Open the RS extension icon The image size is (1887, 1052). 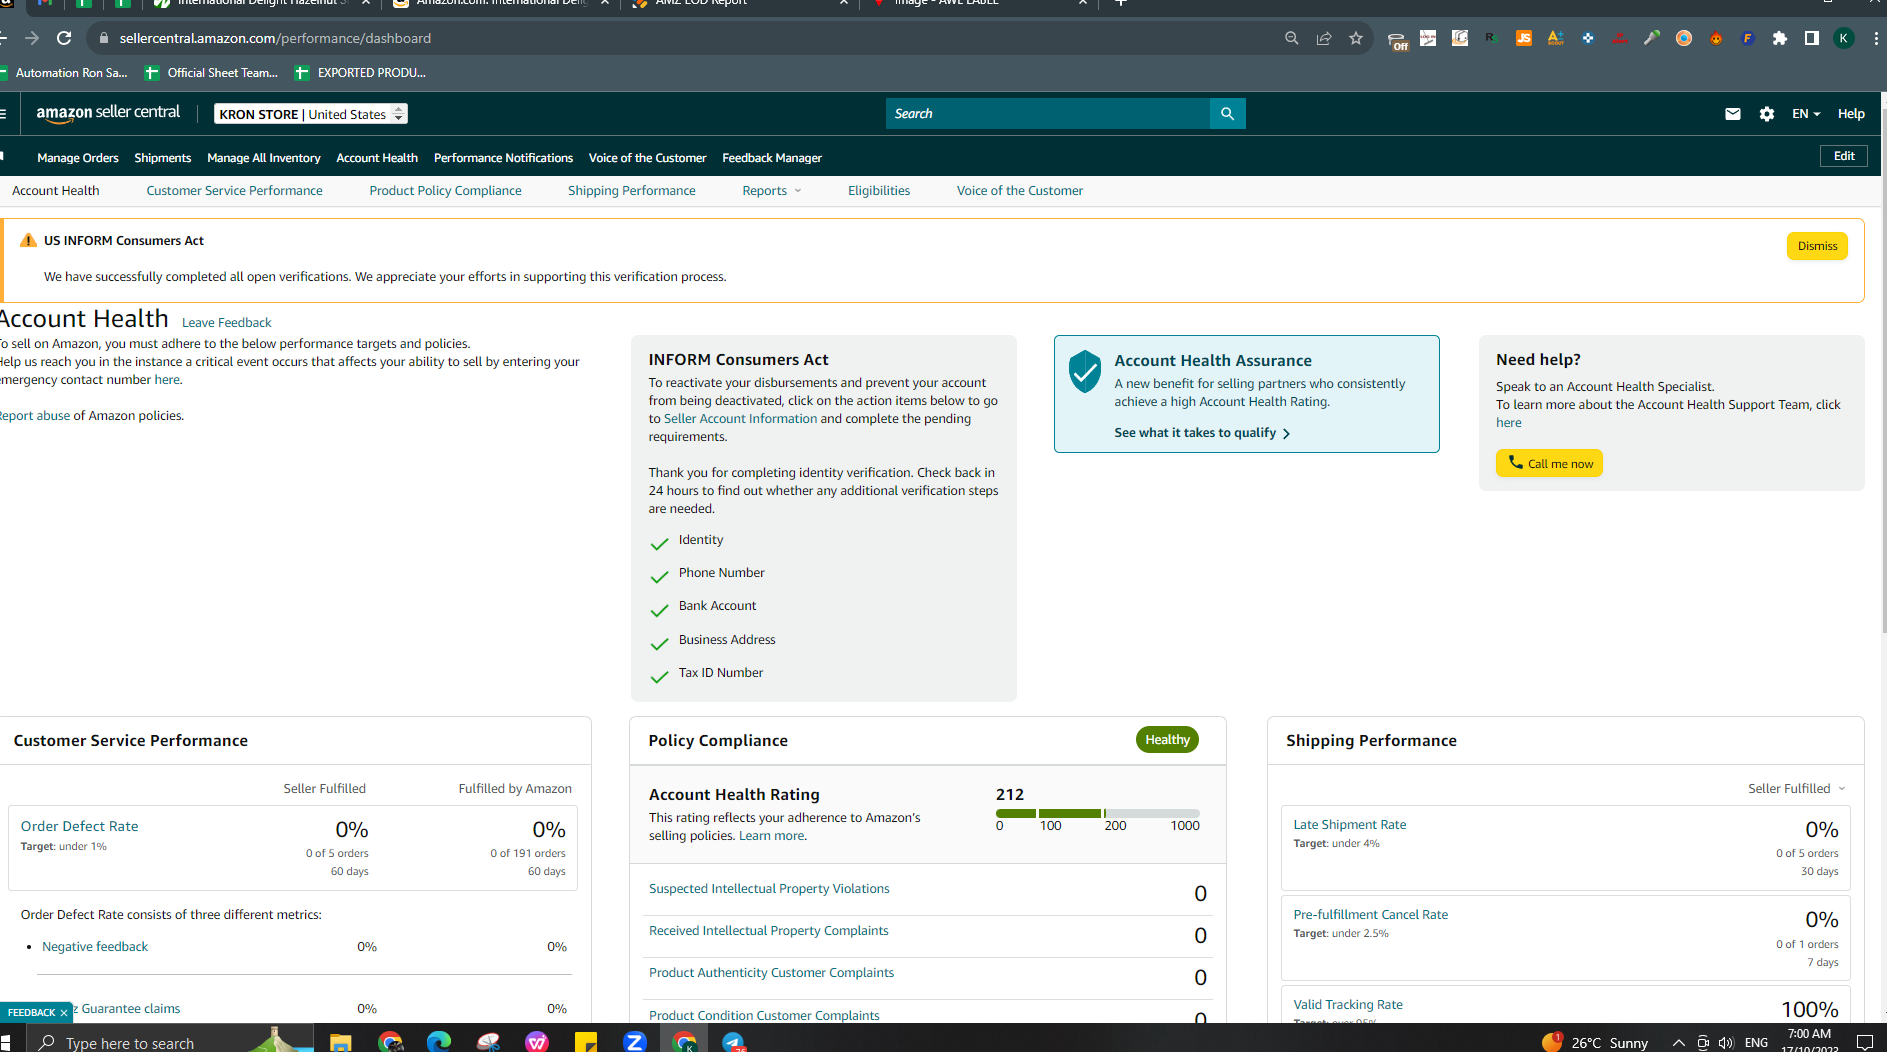coord(1492,38)
